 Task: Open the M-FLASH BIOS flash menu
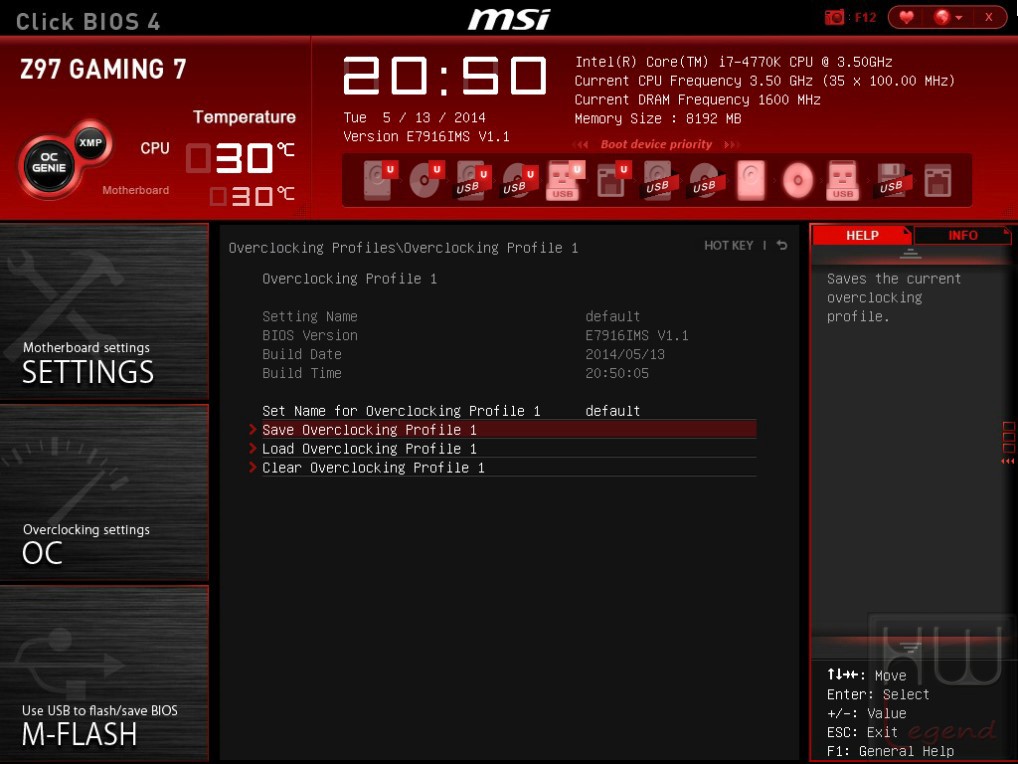coord(105,673)
